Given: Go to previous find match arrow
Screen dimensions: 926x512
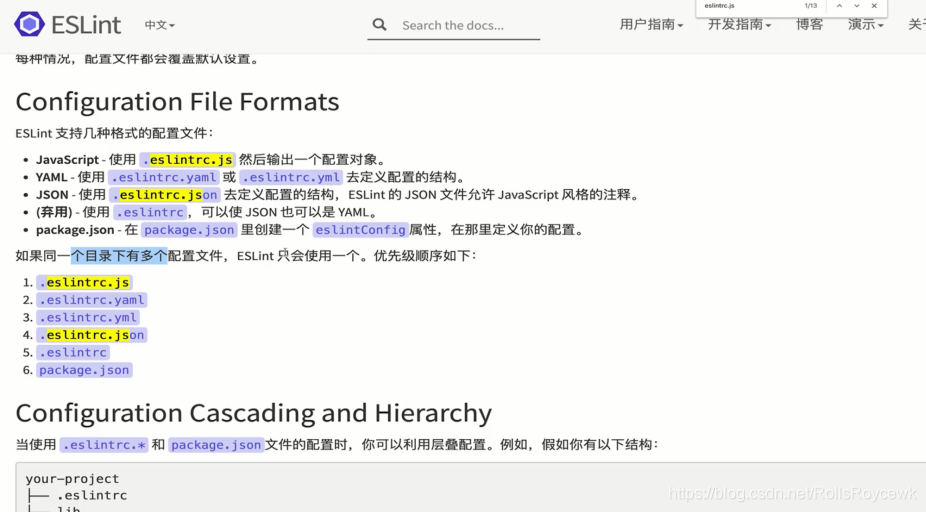Looking at the screenshot, I should (839, 6).
